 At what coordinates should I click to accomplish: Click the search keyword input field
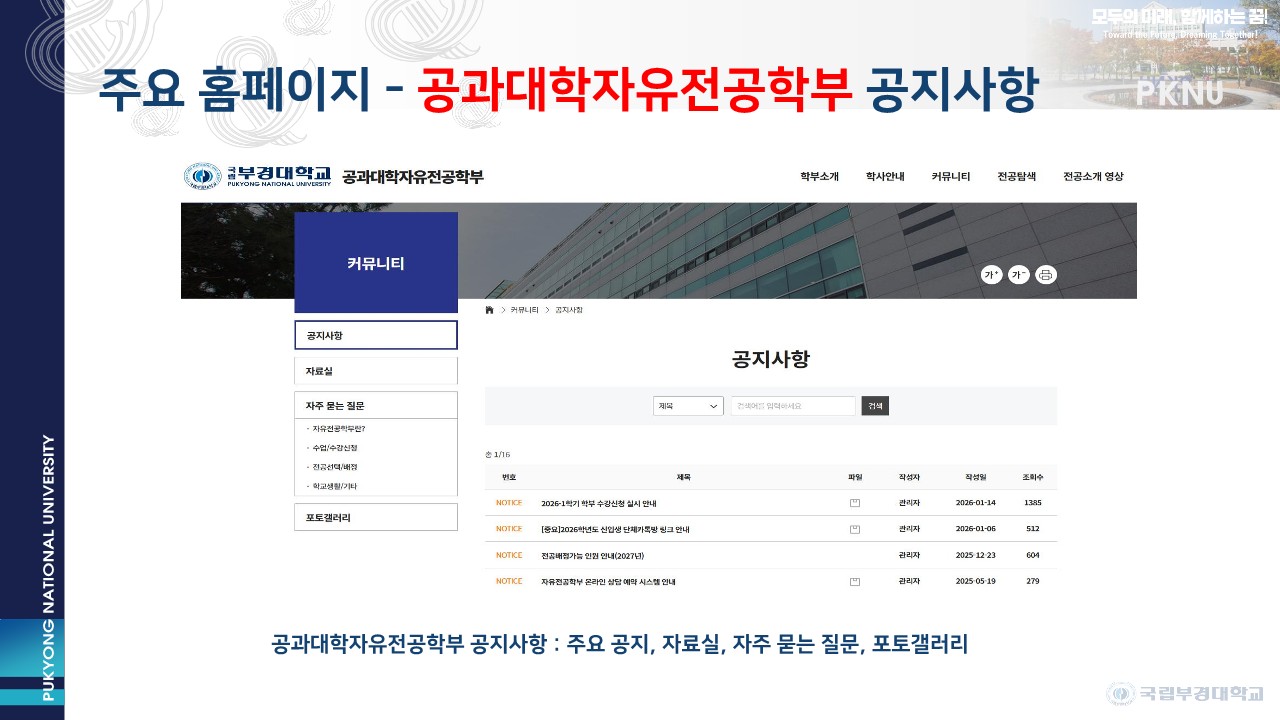[x=792, y=406]
